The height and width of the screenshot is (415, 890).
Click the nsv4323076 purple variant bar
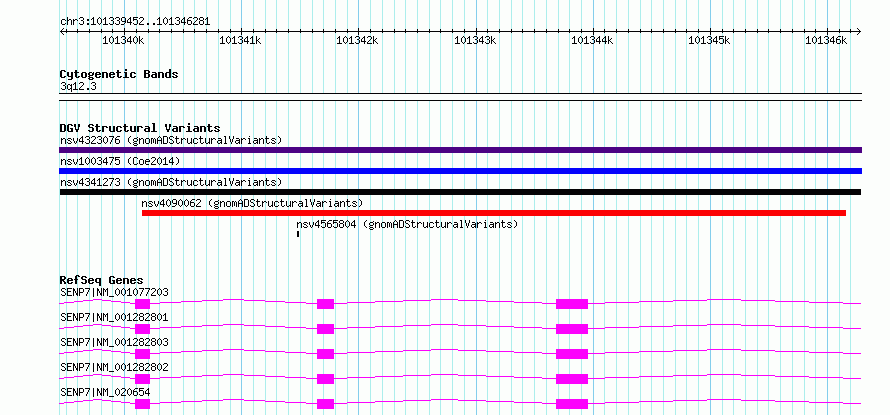[460, 150]
